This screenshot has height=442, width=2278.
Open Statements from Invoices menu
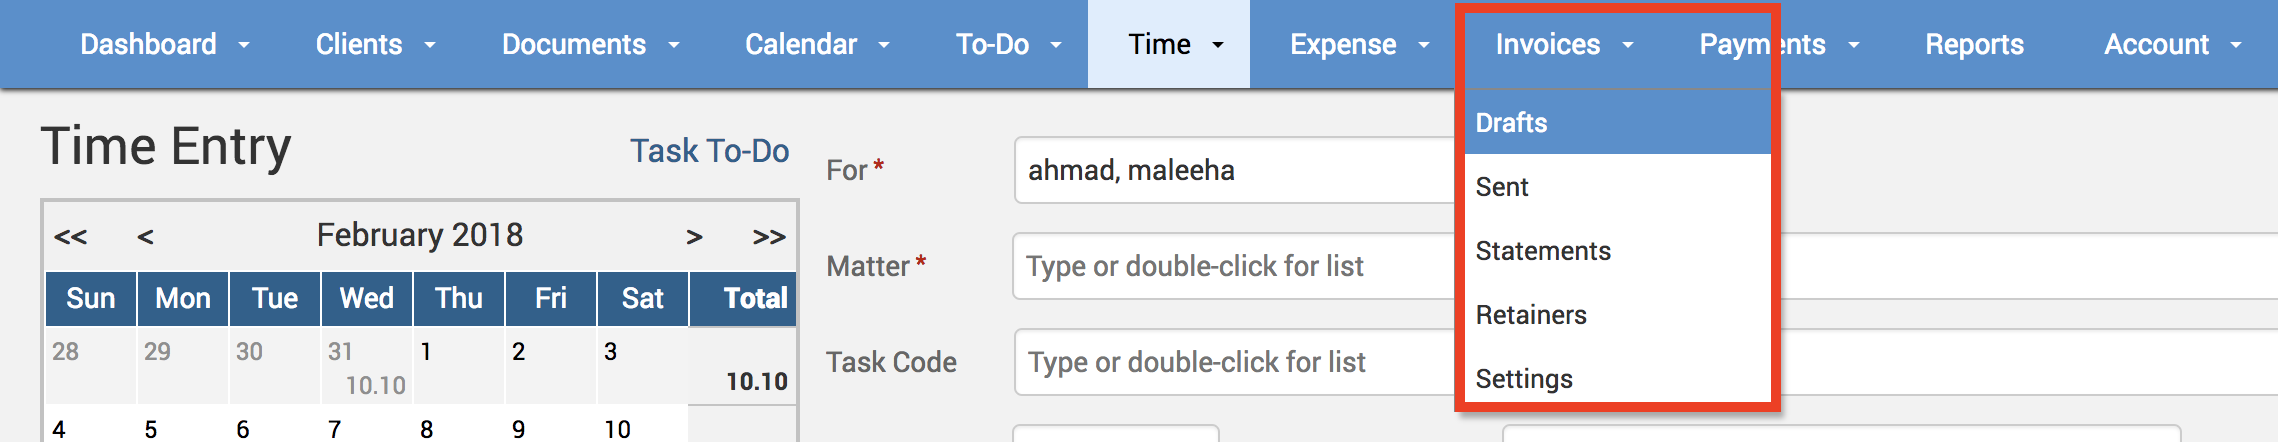coord(1543,251)
